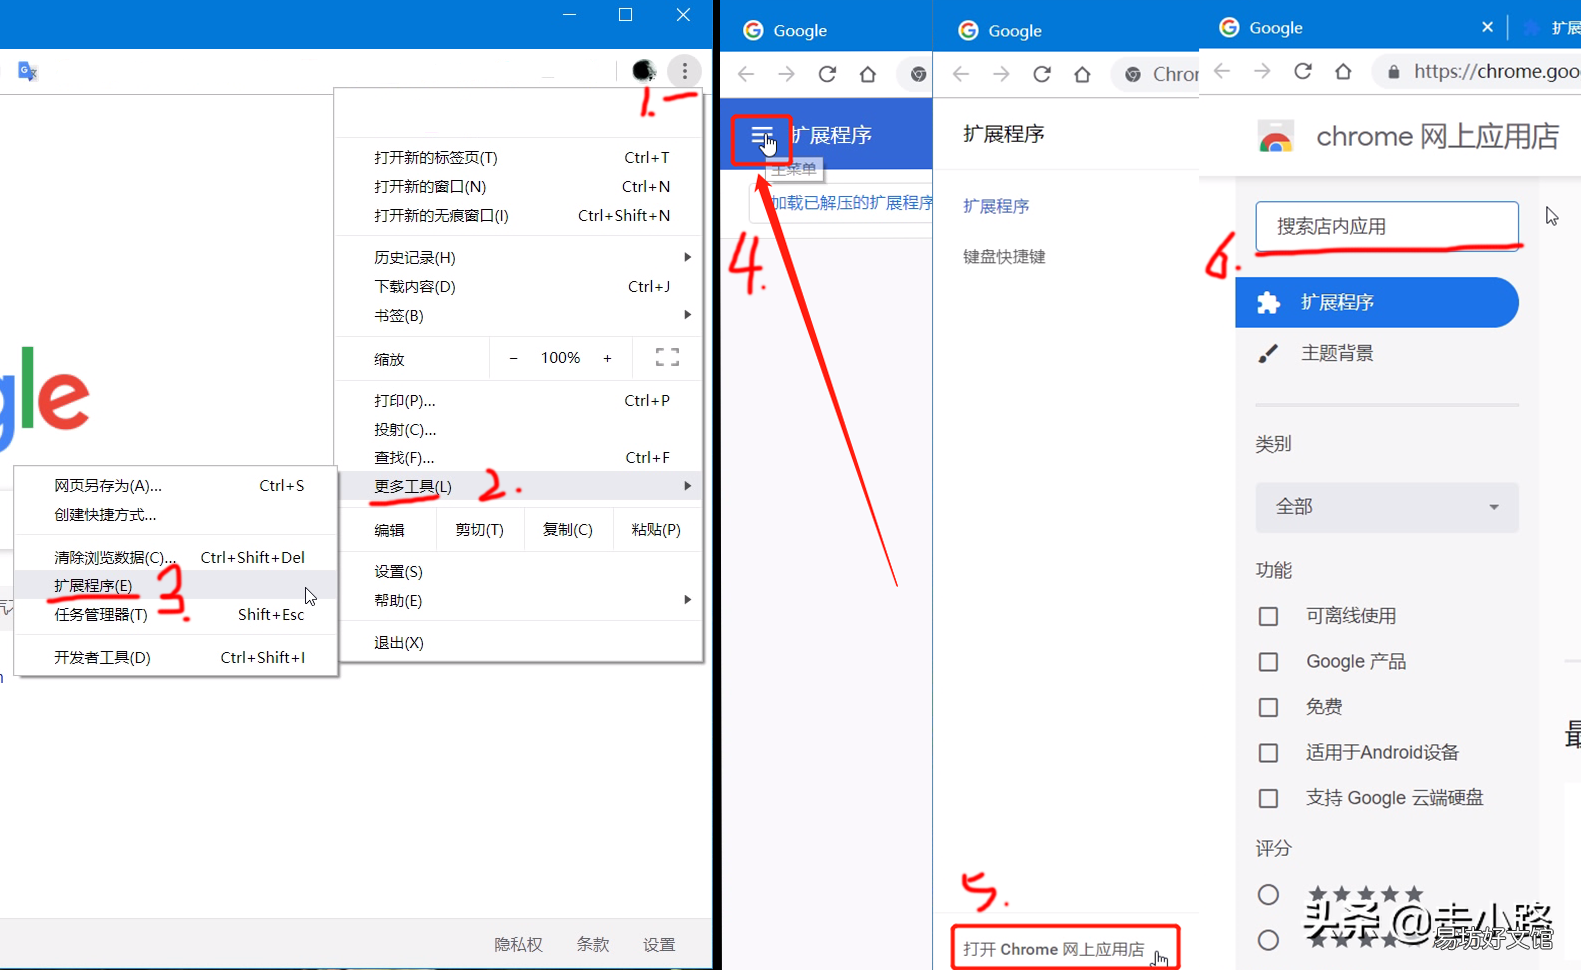Check 适用于Android设备 checkbox
The width and height of the screenshot is (1581, 970).
tap(1268, 753)
